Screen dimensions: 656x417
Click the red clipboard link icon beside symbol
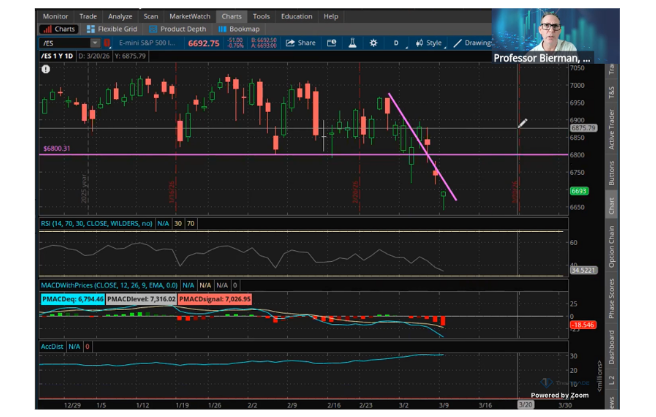[x=107, y=43]
